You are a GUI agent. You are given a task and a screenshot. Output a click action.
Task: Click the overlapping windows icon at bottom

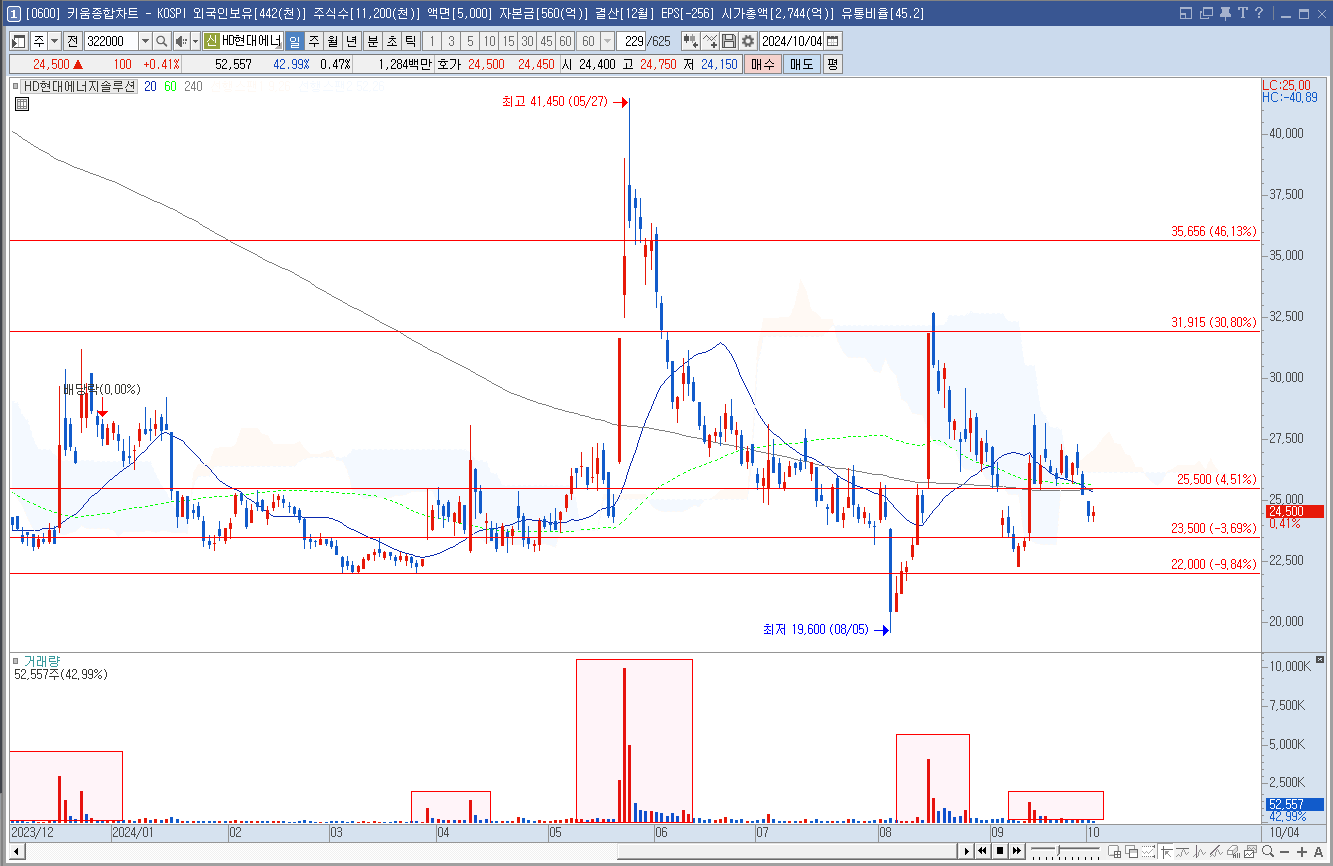(1132, 851)
